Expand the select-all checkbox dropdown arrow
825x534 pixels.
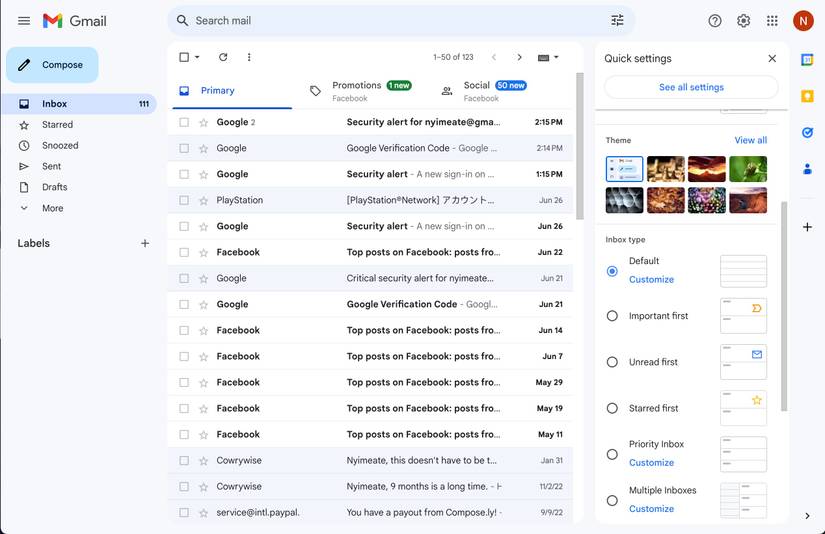[x=197, y=57]
